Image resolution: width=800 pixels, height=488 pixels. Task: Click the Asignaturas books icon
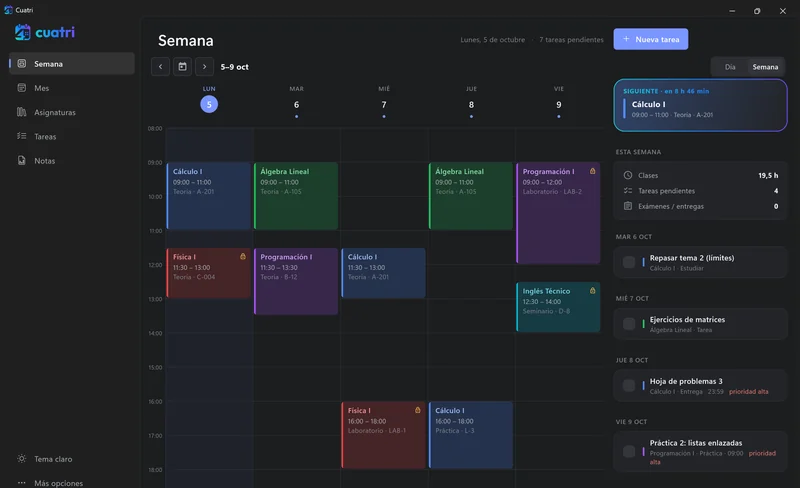21,112
